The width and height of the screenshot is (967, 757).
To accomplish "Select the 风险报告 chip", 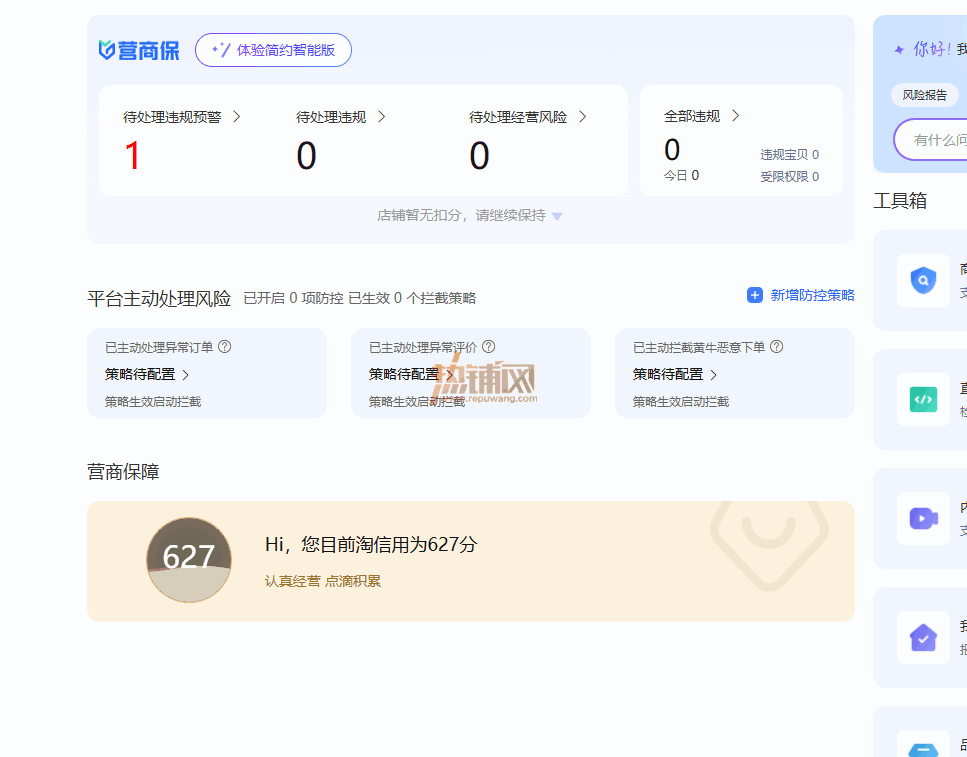I will pos(924,95).
